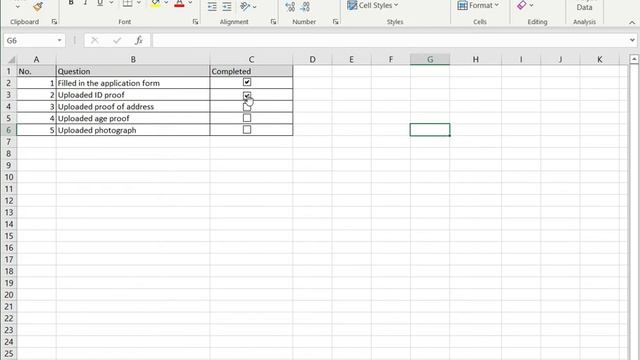
Task: Click the Increase Decimal icon
Action: click(290, 6)
